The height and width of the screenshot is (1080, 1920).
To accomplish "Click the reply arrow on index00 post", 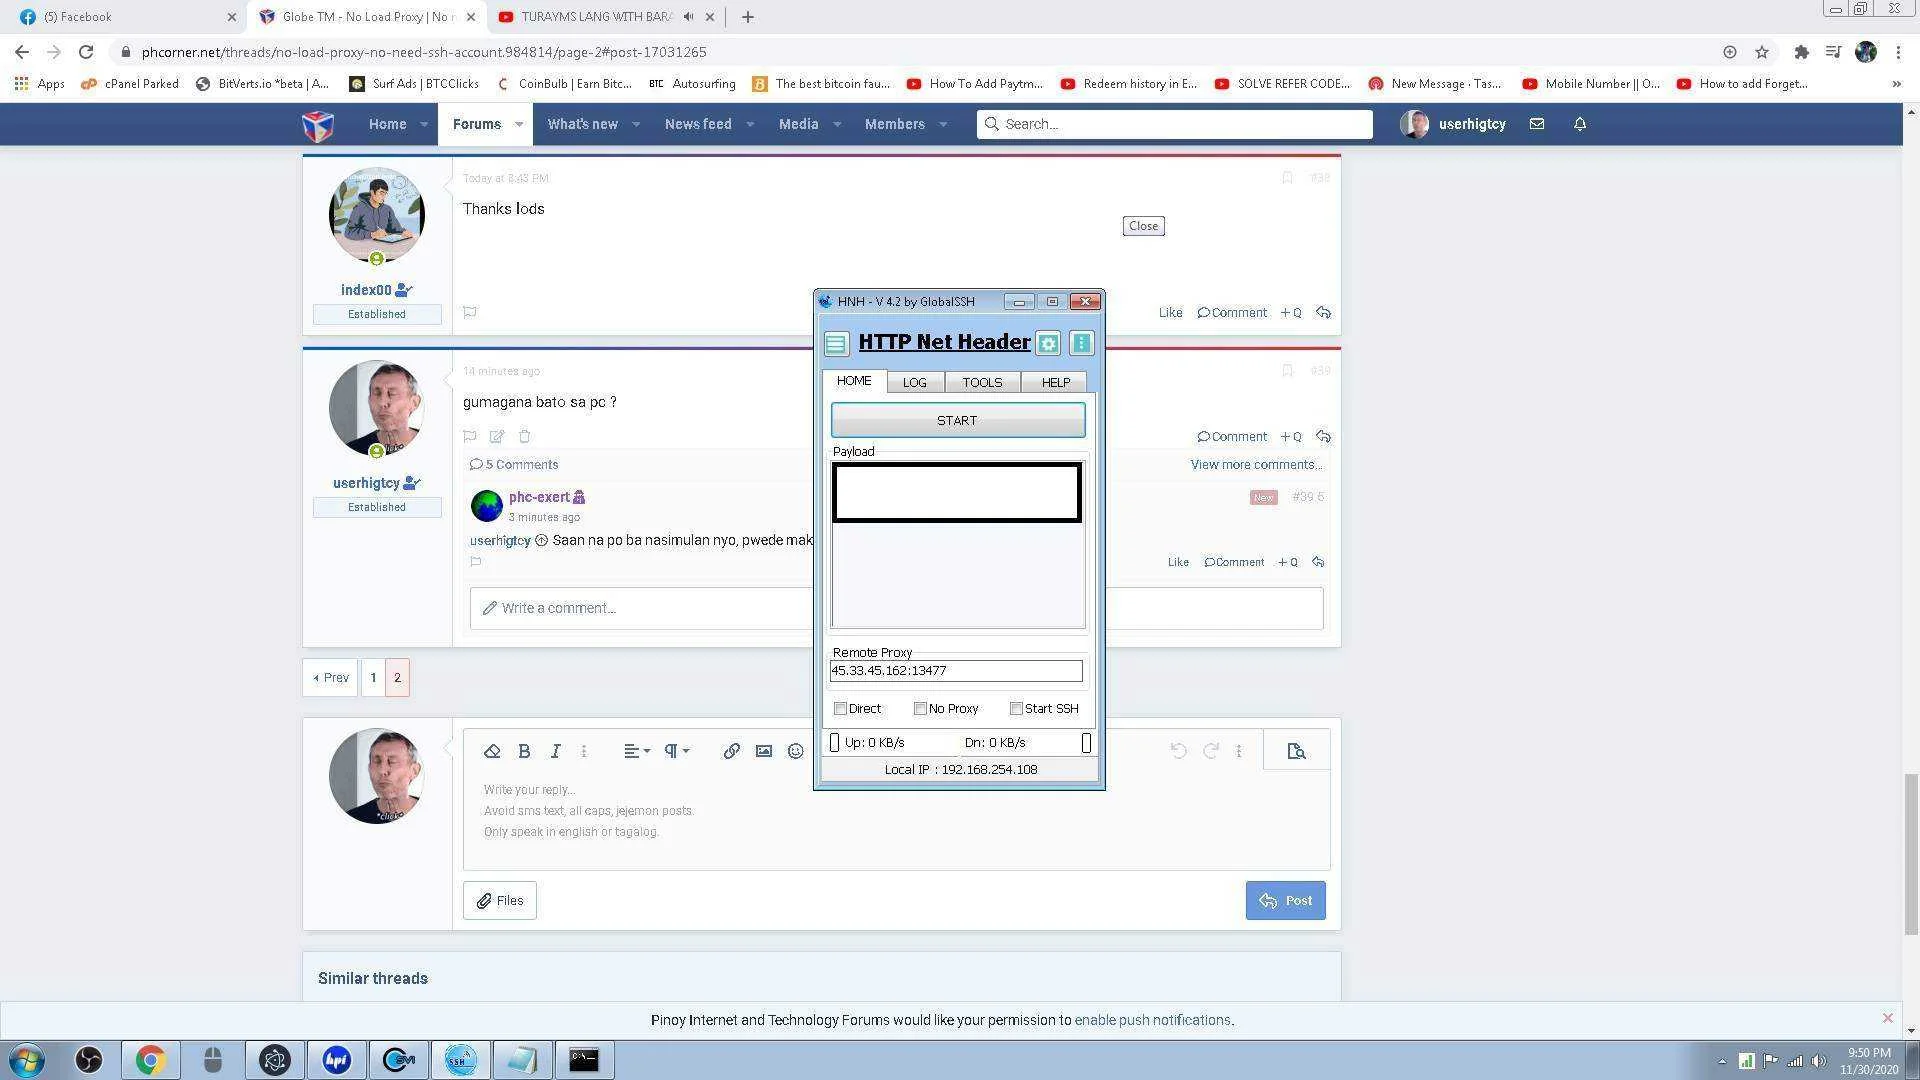I will point(1324,313).
